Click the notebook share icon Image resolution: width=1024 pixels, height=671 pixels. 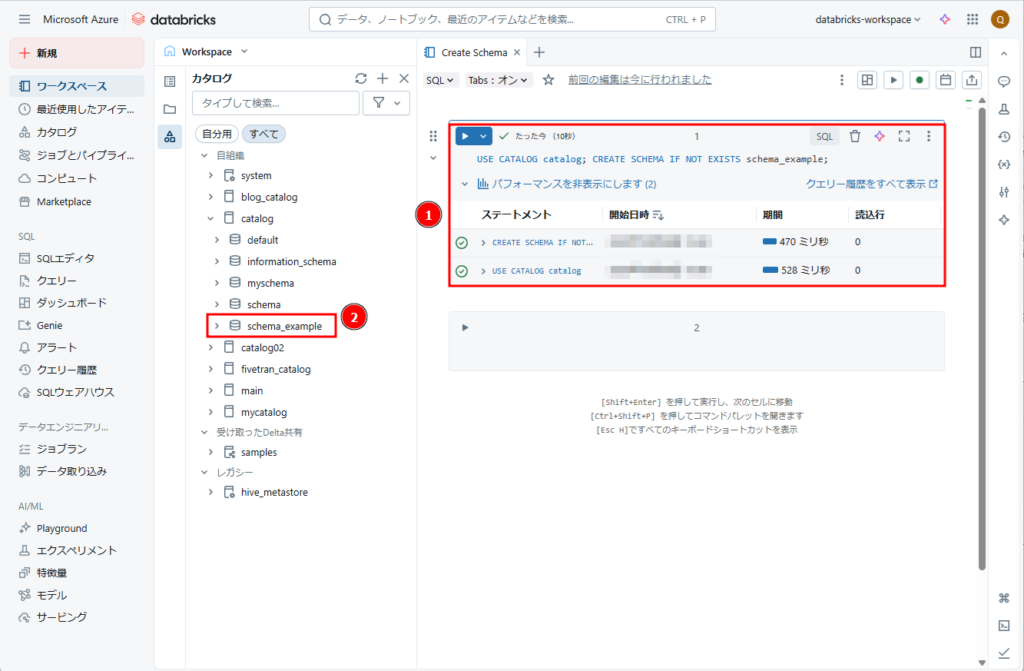coord(972,80)
